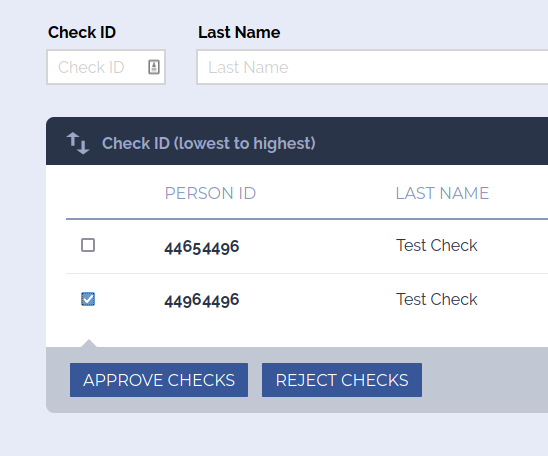Click the LAST NAME column header
548x456 pixels.
pos(442,193)
